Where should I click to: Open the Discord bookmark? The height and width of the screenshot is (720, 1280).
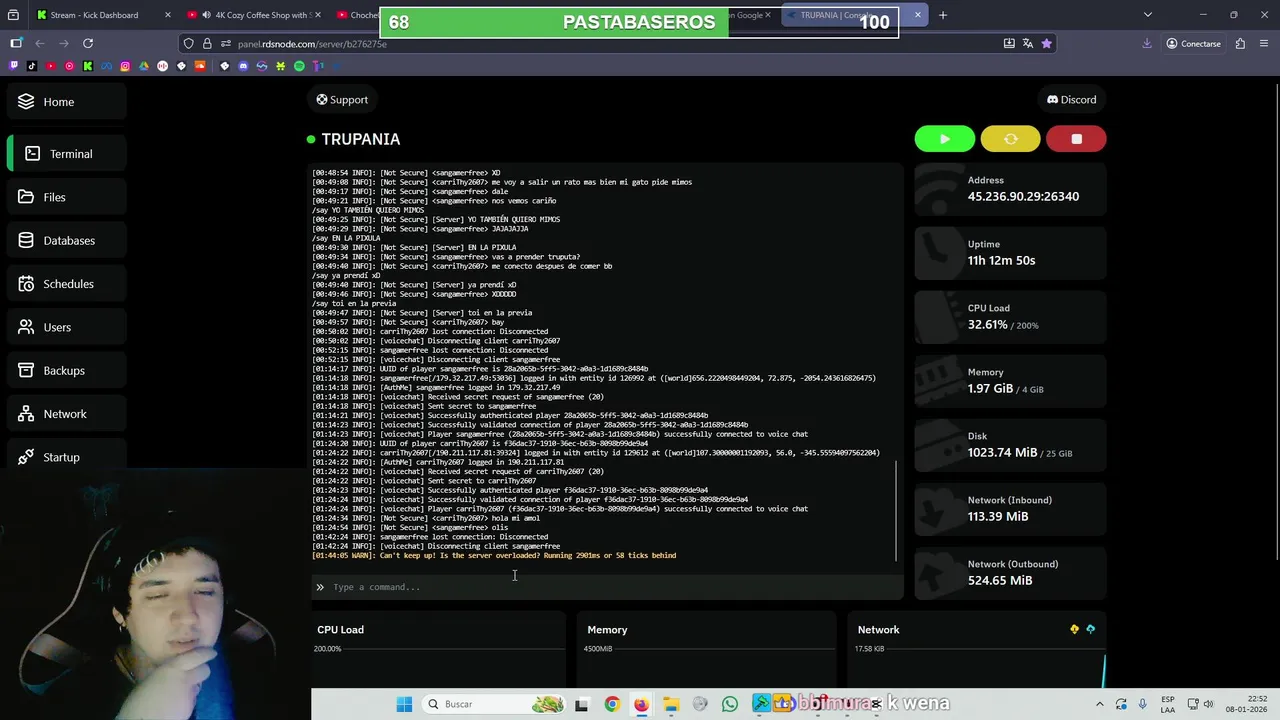[x=243, y=66]
